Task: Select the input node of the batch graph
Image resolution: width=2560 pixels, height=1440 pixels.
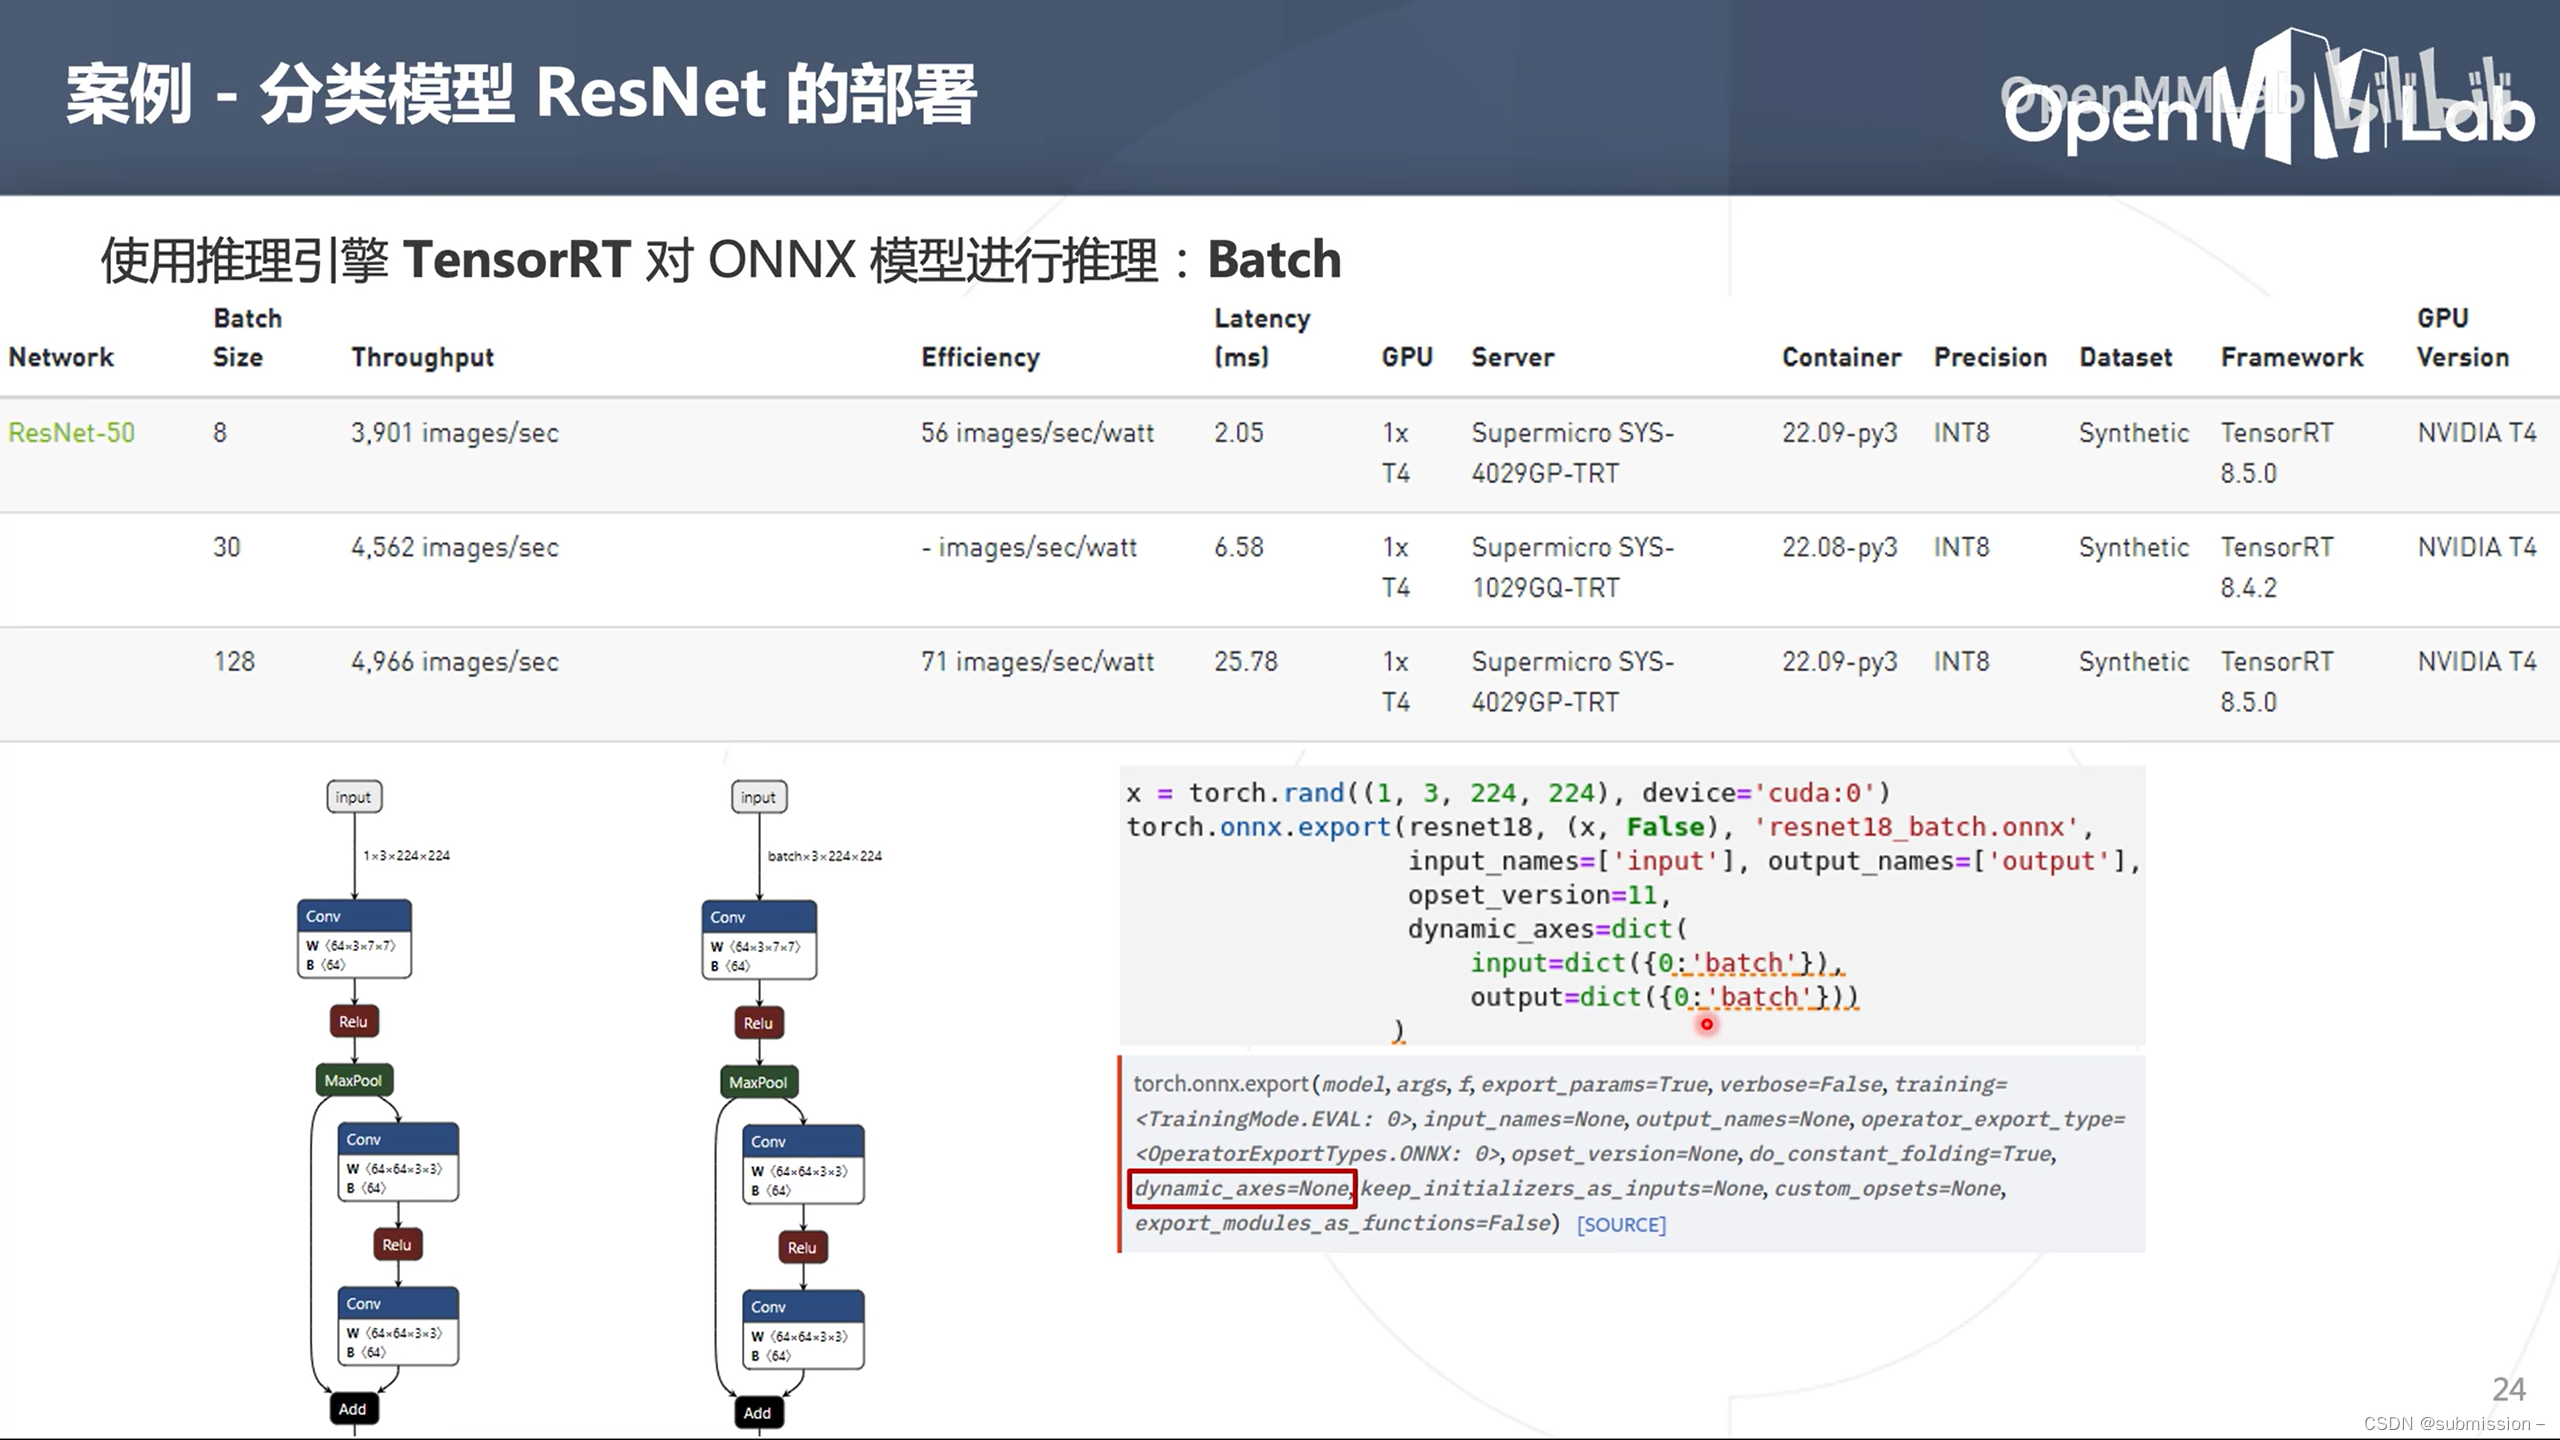Action: click(x=758, y=797)
